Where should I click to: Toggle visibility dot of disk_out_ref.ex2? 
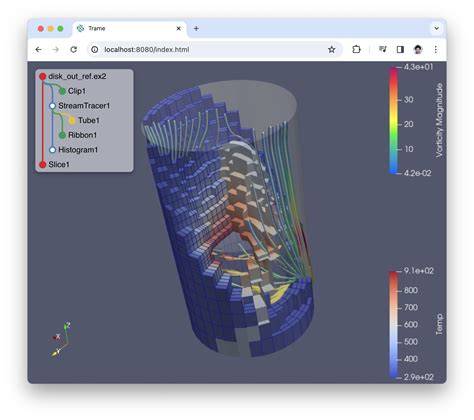click(43, 76)
